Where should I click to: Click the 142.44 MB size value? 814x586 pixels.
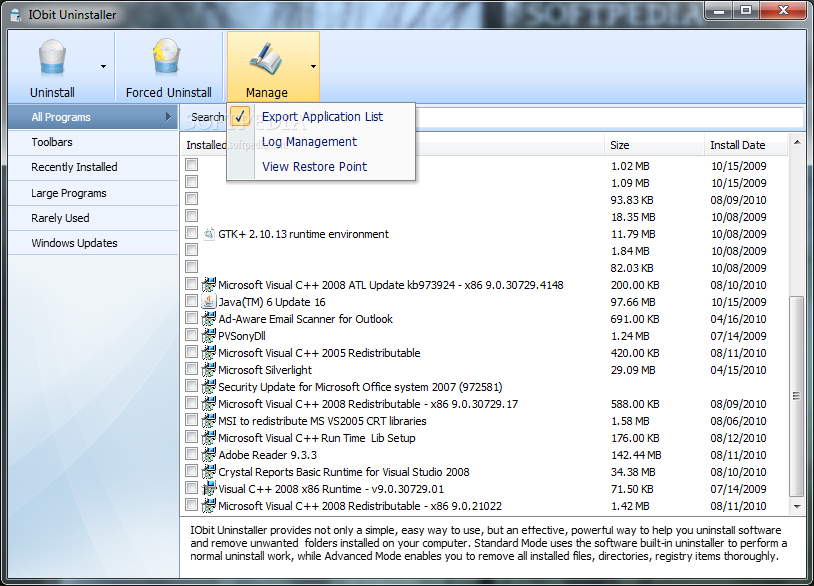click(x=636, y=455)
